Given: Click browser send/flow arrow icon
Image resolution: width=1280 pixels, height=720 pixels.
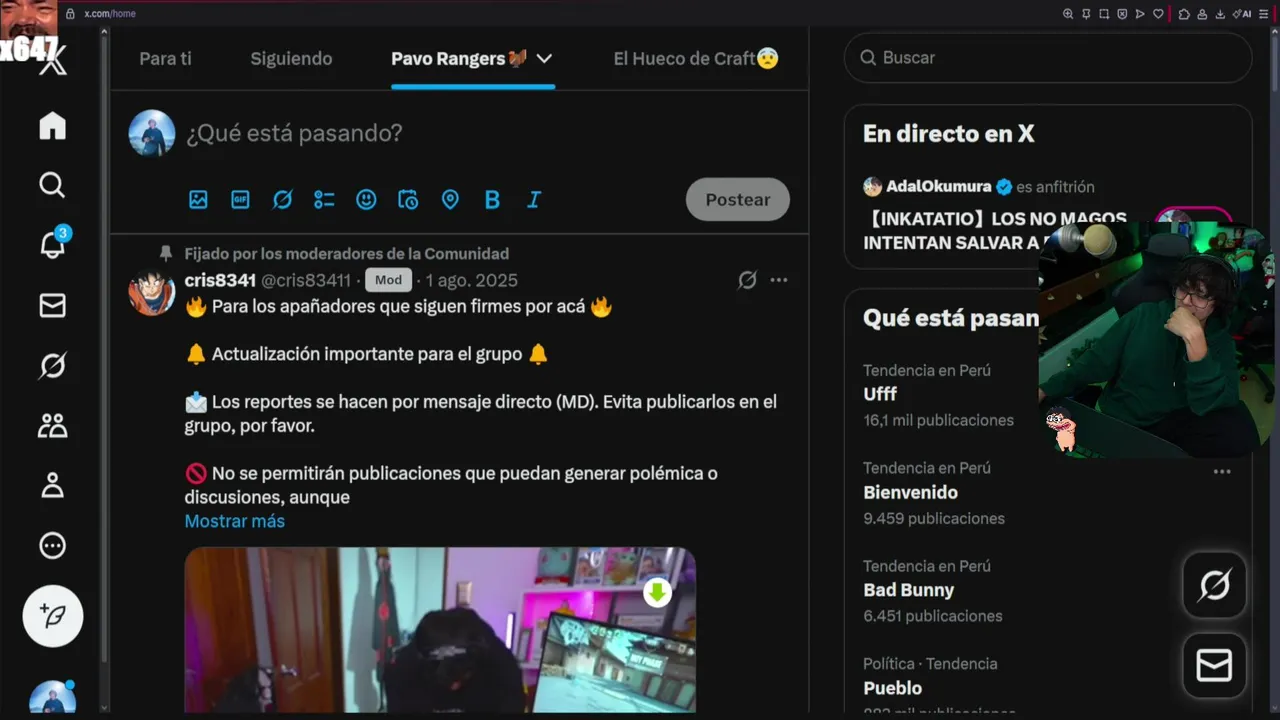Looking at the screenshot, I should (1140, 14).
